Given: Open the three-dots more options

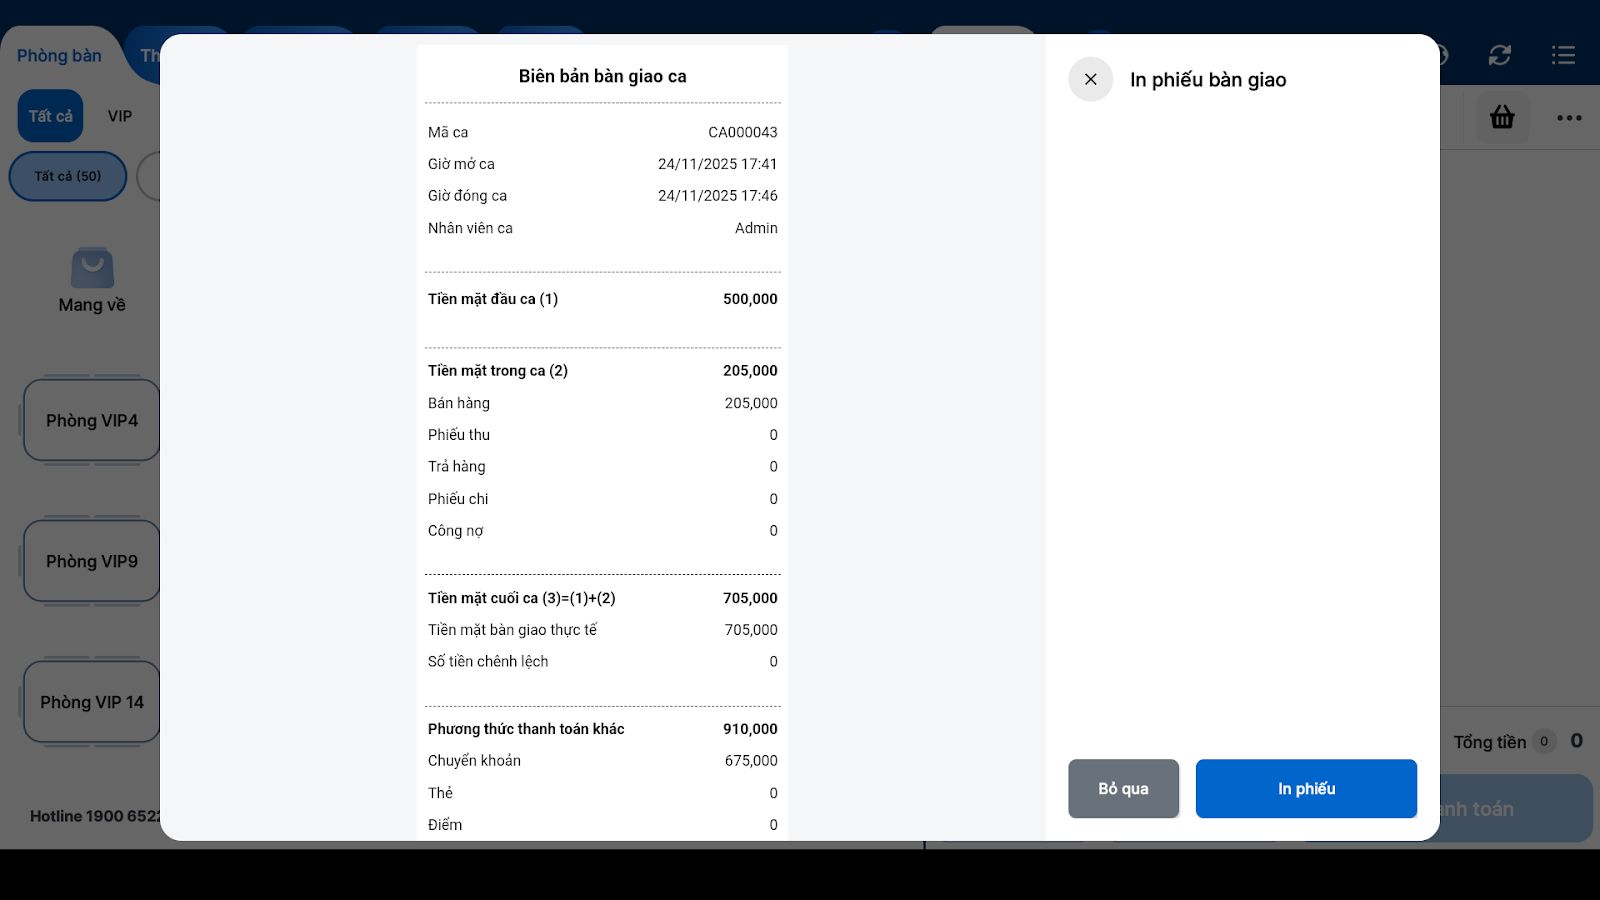Looking at the screenshot, I should pyautogui.click(x=1569, y=118).
